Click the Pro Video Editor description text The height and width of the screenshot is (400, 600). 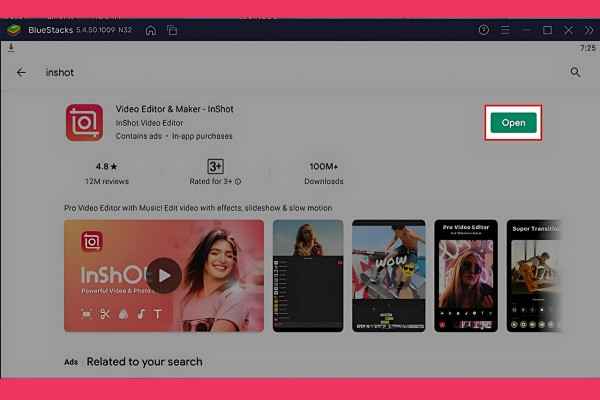tap(198, 208)
